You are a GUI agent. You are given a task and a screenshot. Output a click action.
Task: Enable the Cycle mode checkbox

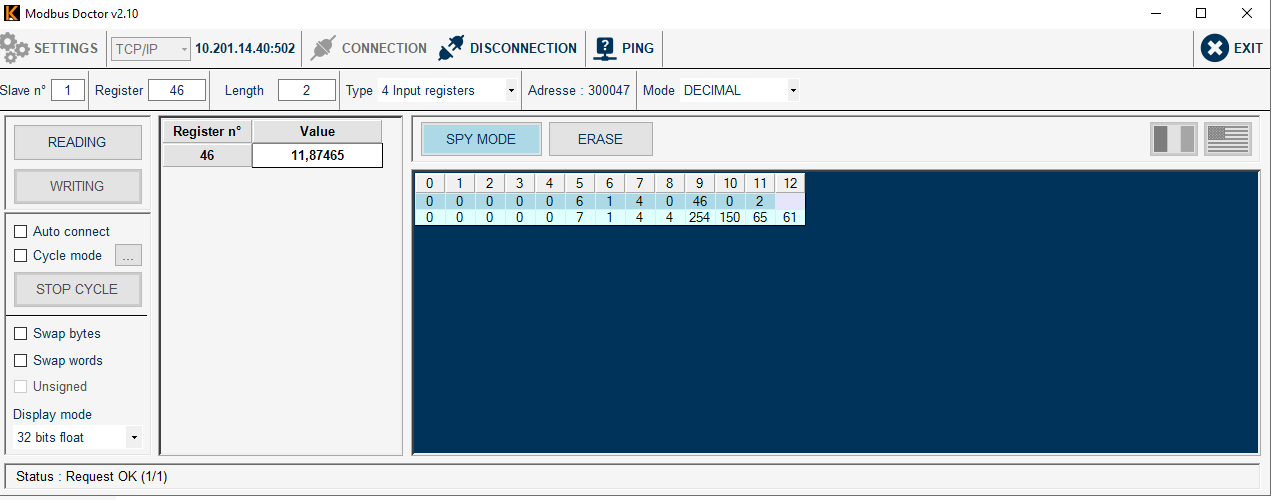(20, 255)
